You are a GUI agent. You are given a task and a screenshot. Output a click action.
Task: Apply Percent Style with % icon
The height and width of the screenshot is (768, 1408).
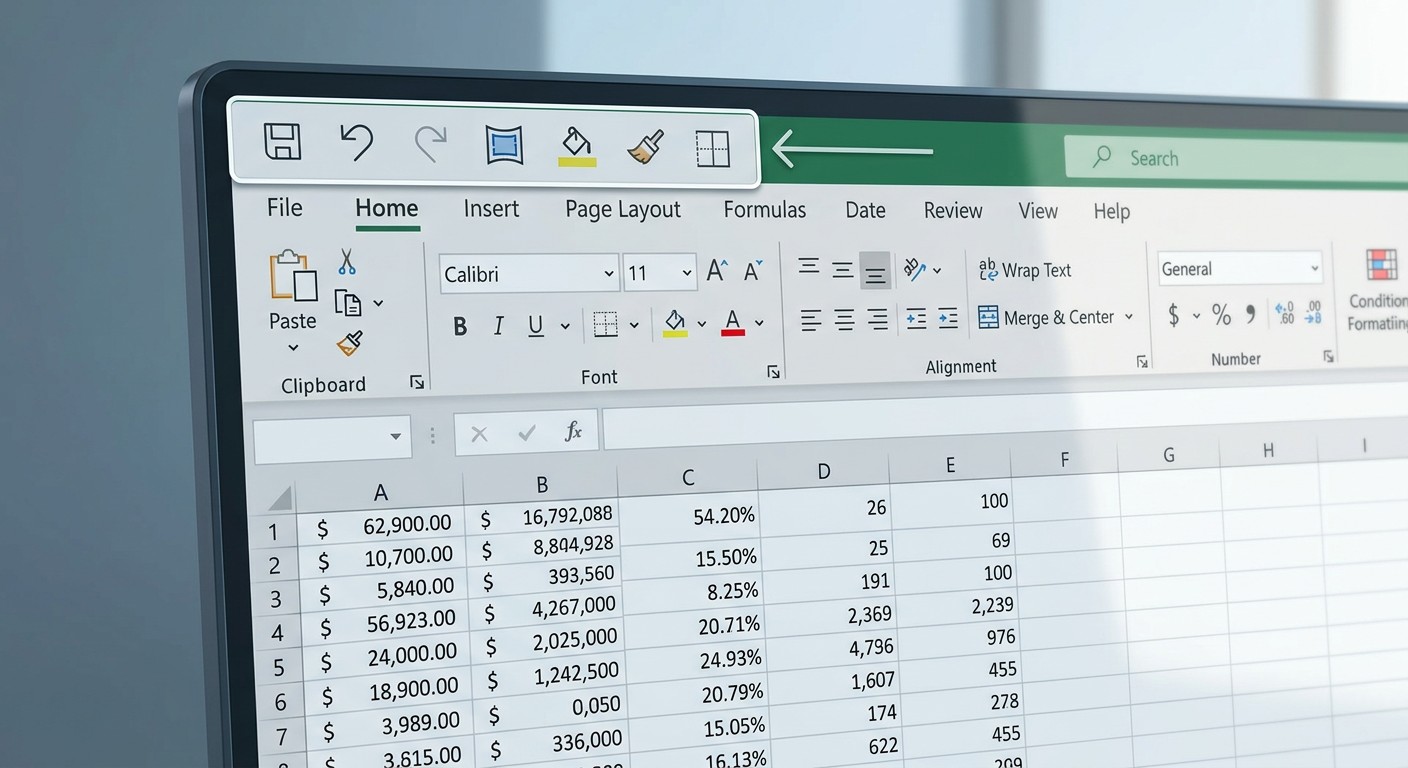pyautogui.click(x=1221, y=316)
